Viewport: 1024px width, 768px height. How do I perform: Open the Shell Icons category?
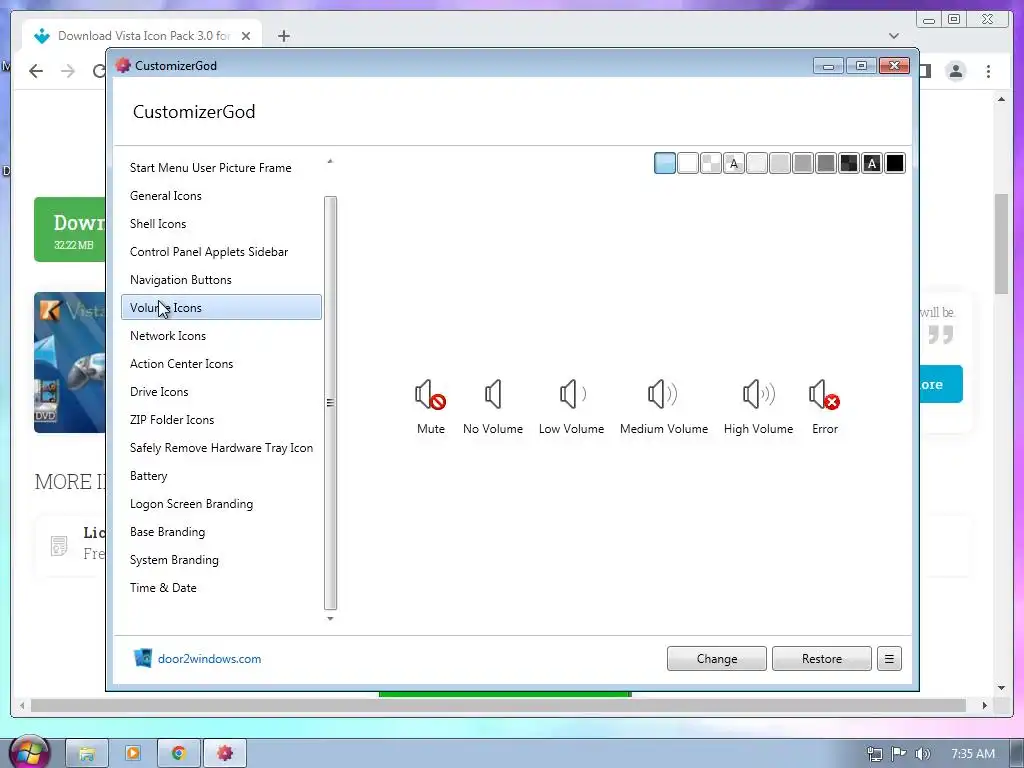pyautogui.click(x=221, y=224)
